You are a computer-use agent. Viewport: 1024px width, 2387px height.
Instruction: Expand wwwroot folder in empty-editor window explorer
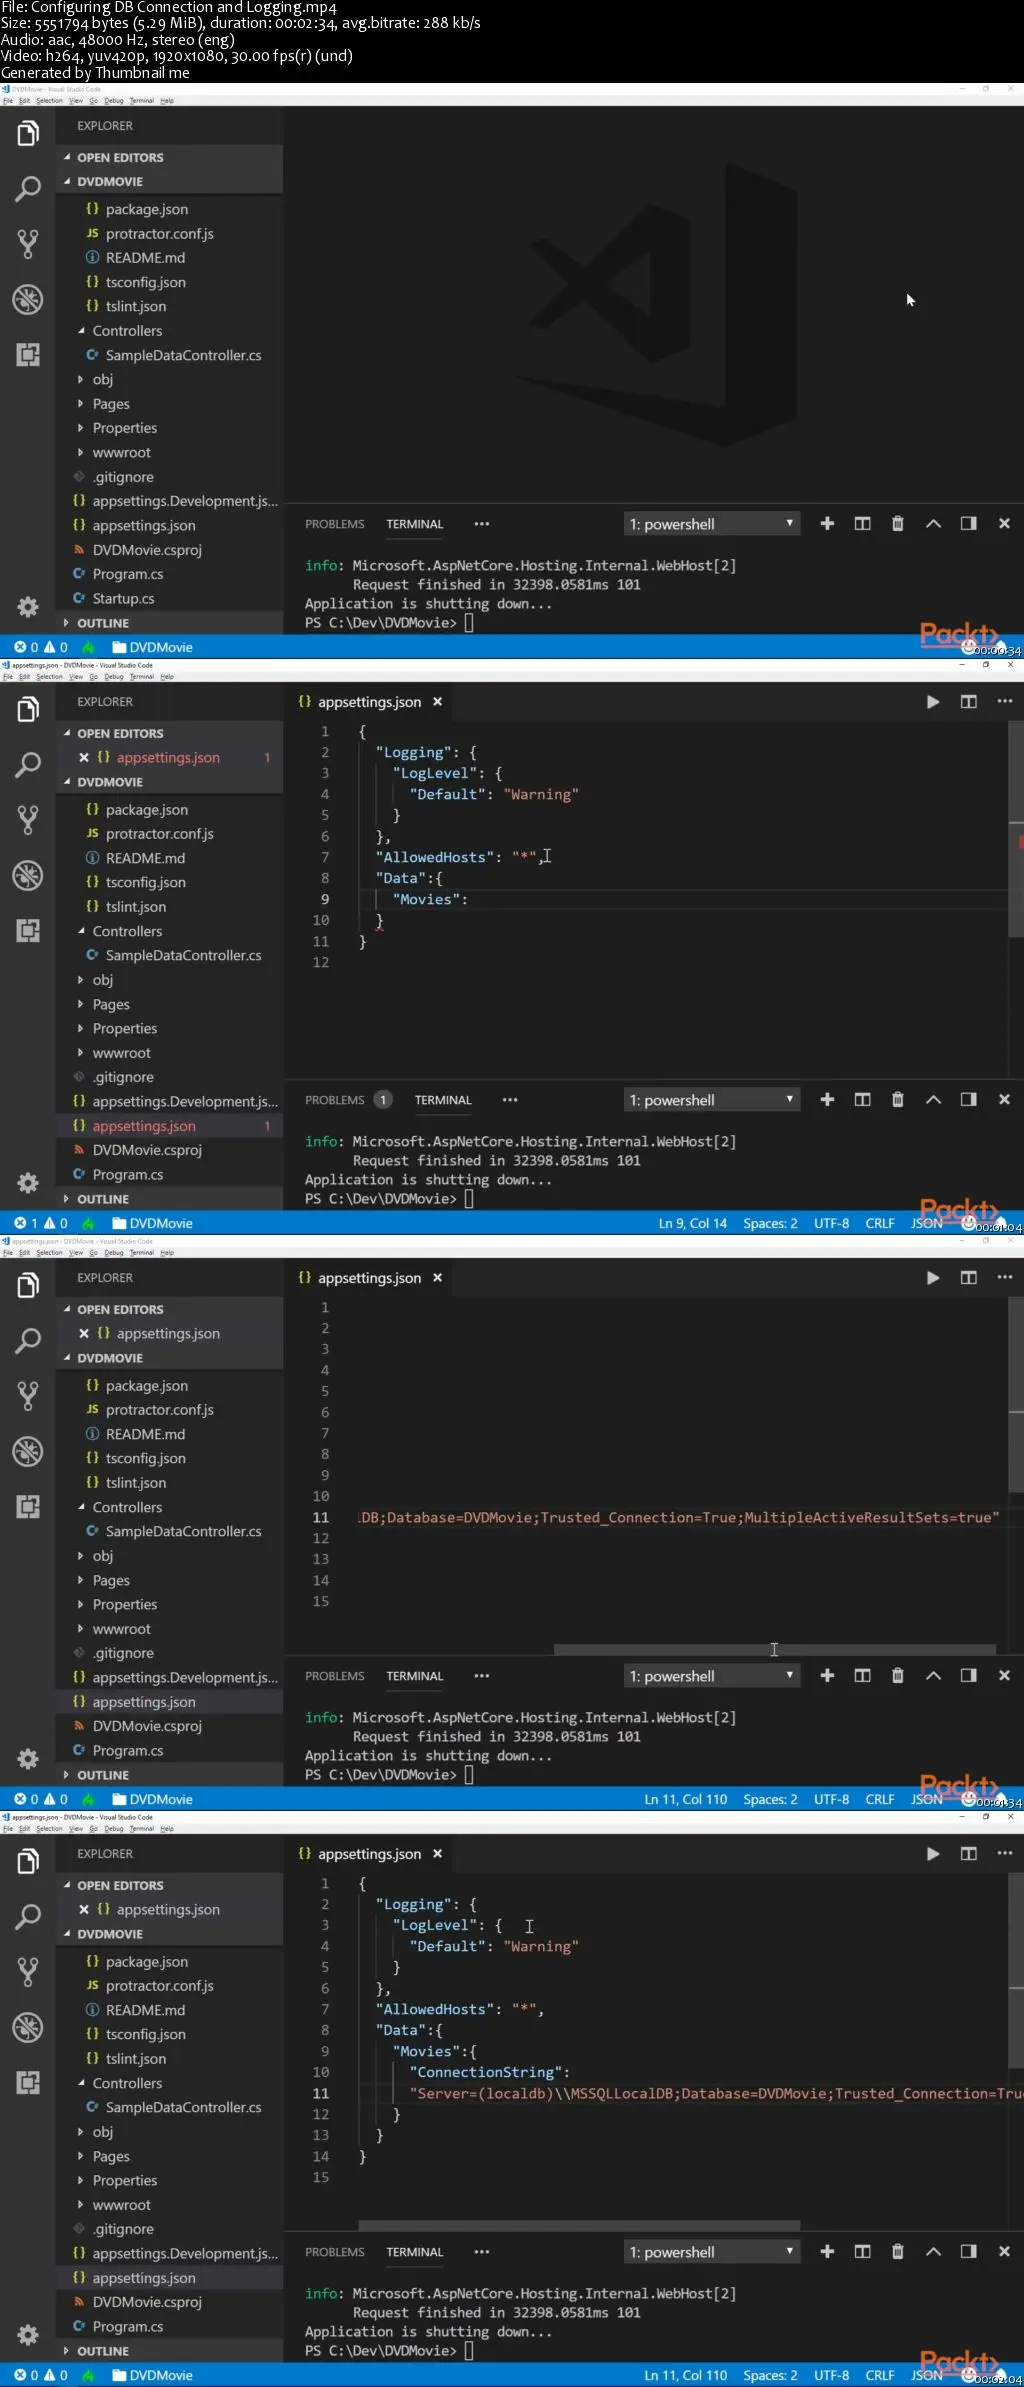(x=121, y=453)
